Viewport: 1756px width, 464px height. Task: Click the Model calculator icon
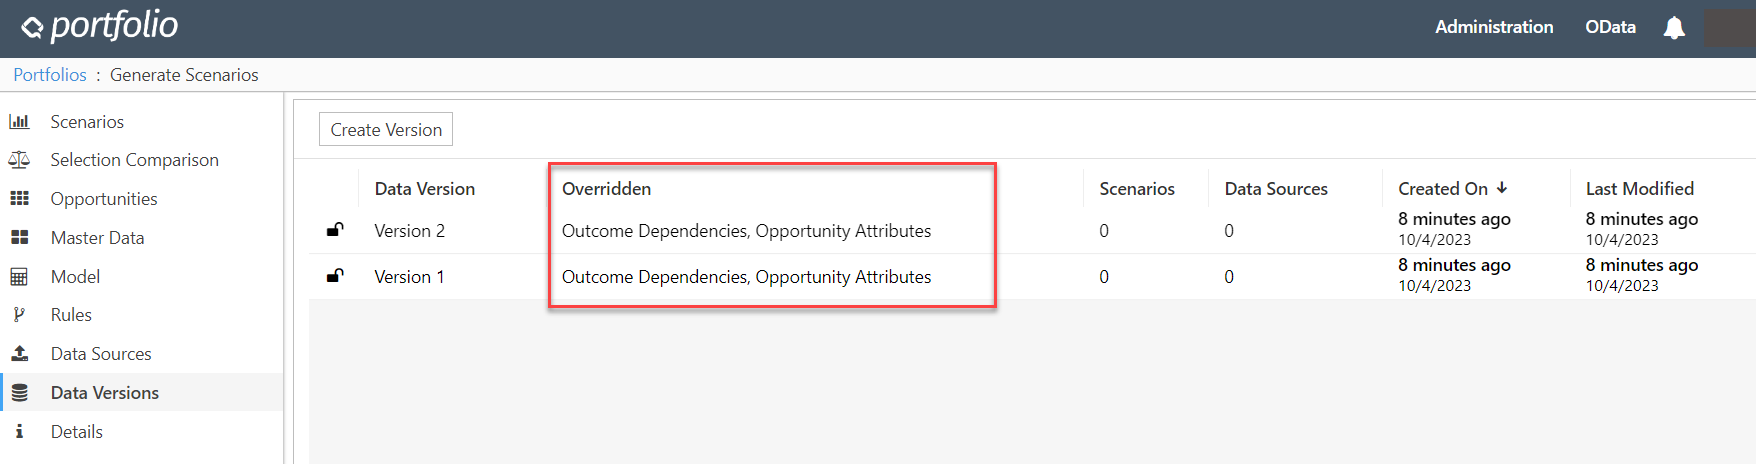tap(19, 277)
